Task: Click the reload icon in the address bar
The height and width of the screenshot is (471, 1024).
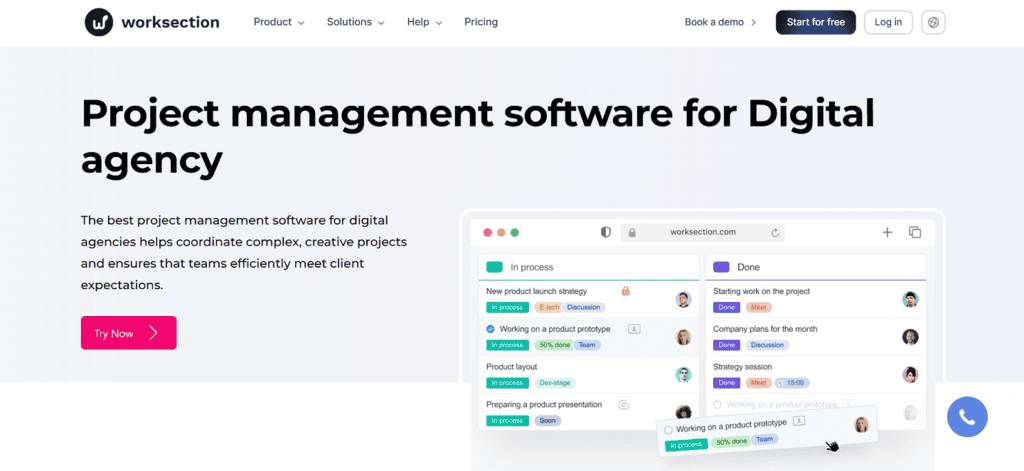Action: tap(775, 232)
